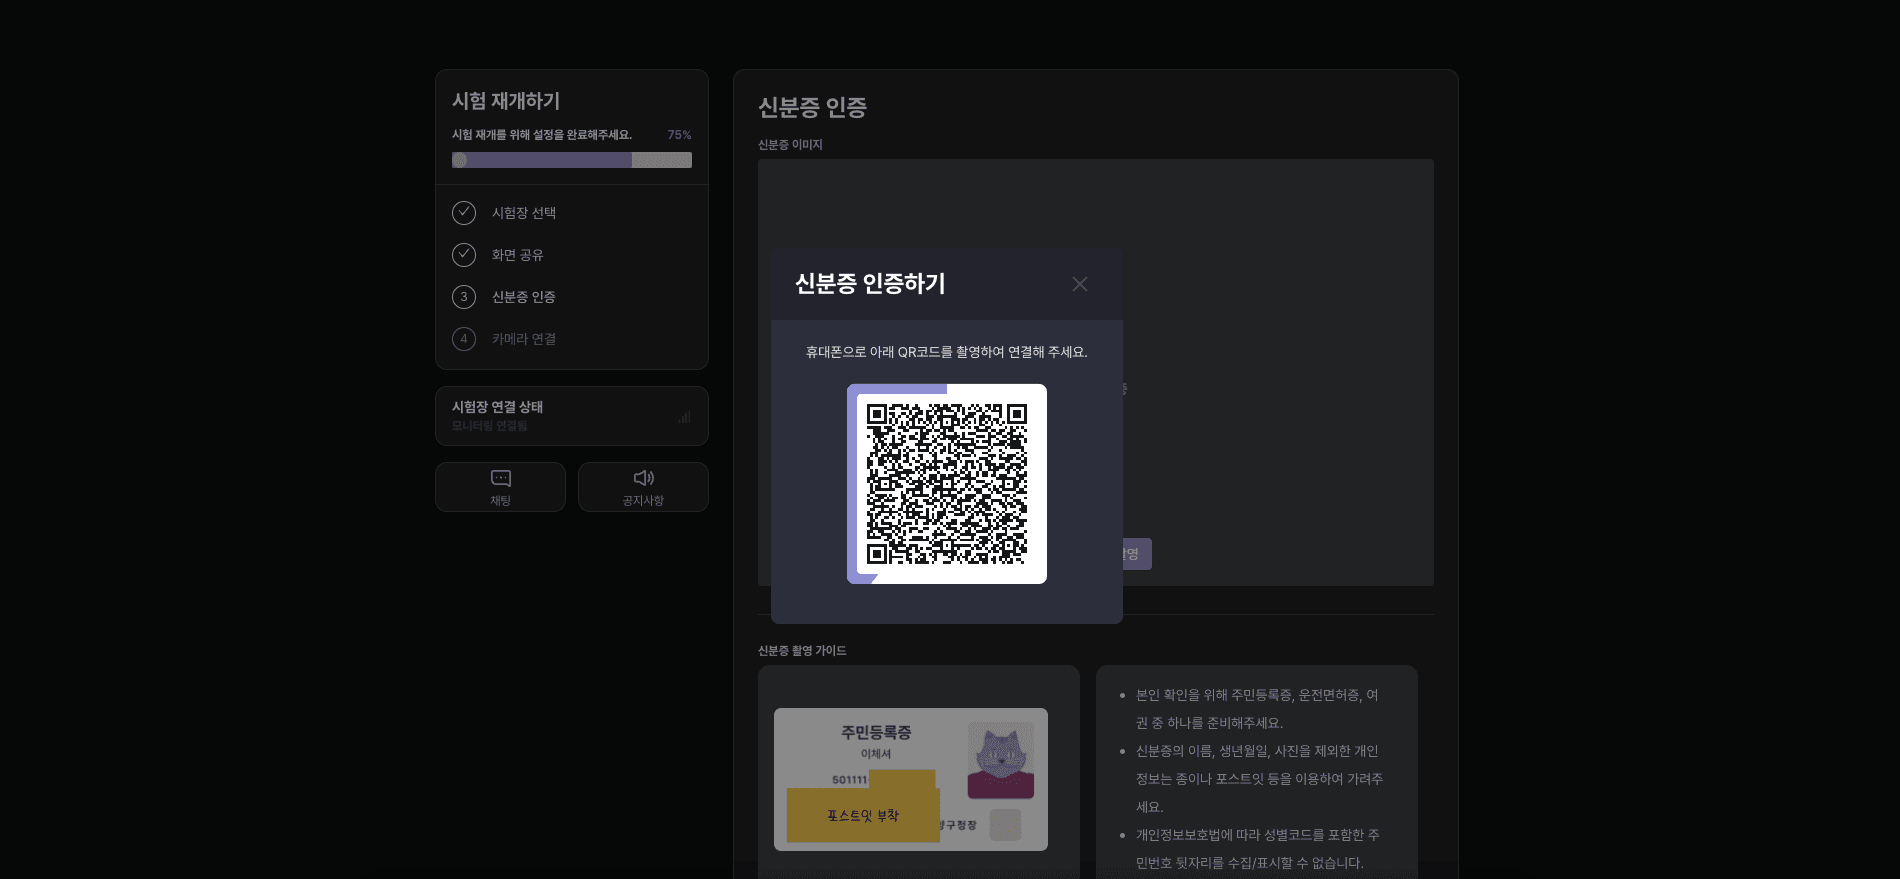
Task: Click the partially hidden 촬영 button
Action: pos(1137,554)
